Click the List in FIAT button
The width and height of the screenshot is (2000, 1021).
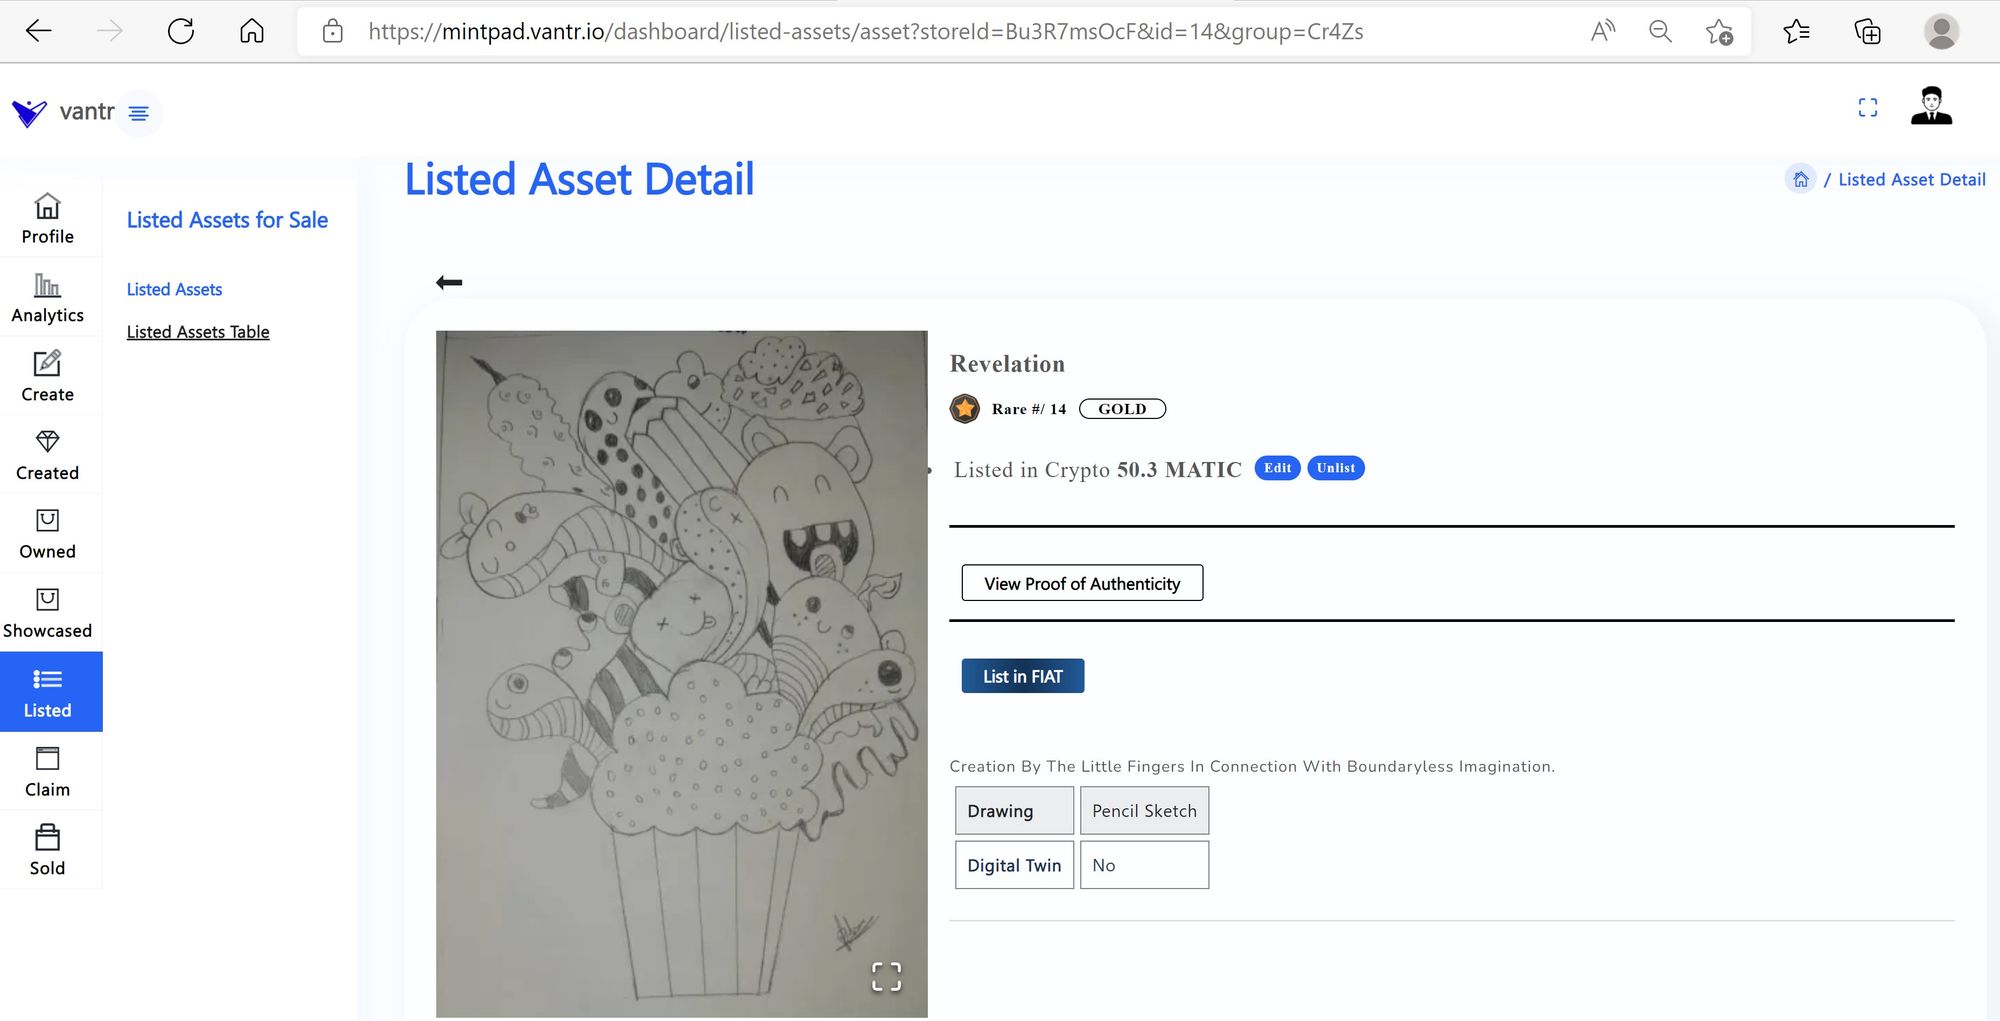[1023, 676]
